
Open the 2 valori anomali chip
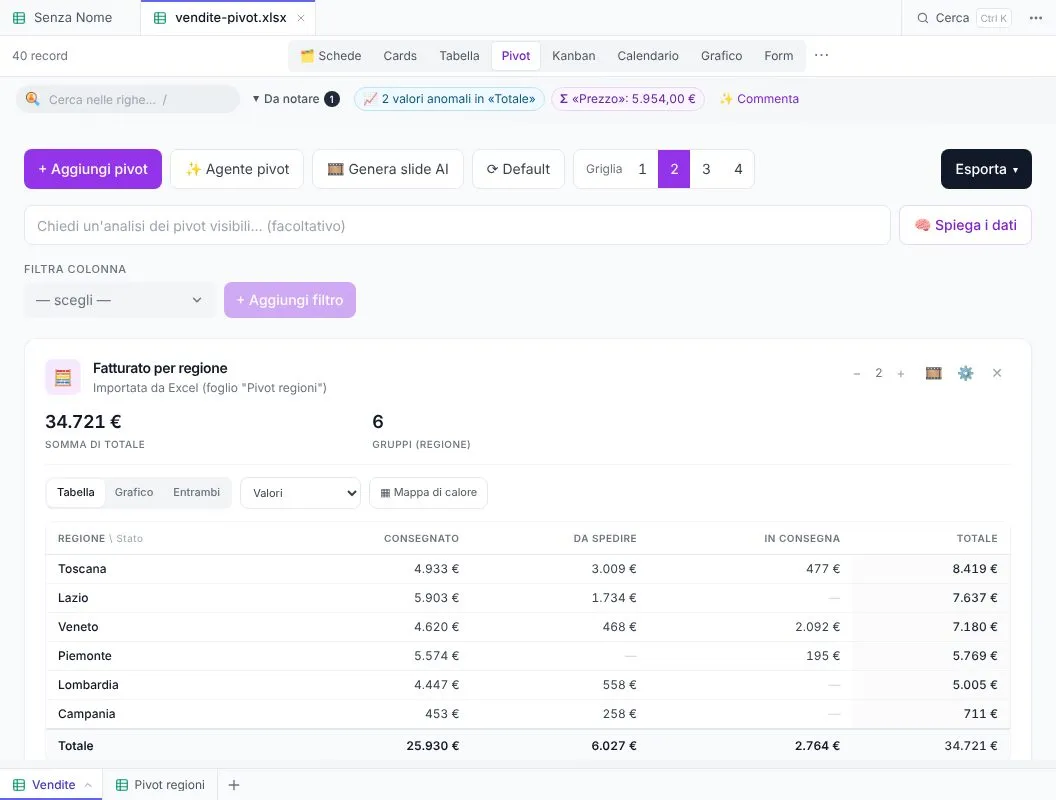coord(449,99)
